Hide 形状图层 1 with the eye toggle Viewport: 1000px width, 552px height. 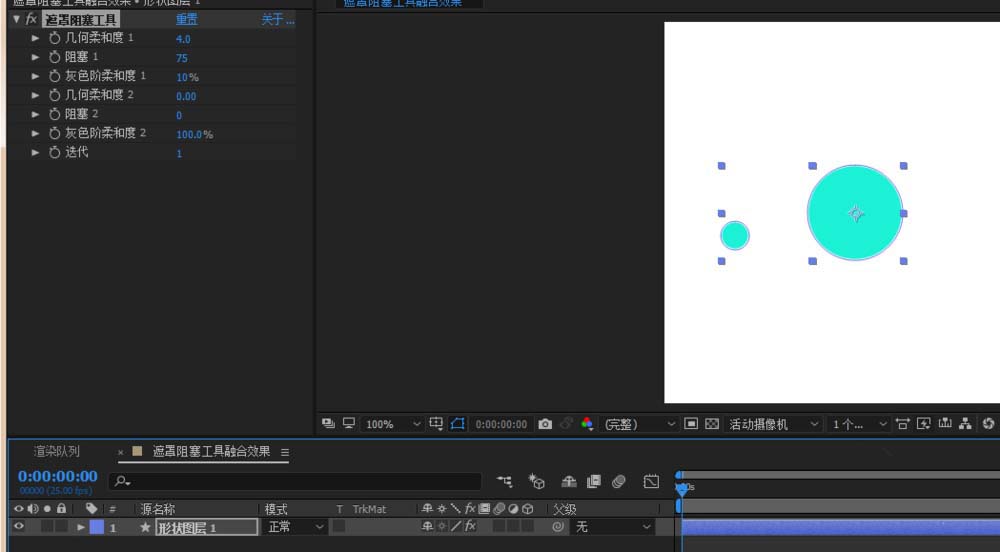tap(18, 527)
